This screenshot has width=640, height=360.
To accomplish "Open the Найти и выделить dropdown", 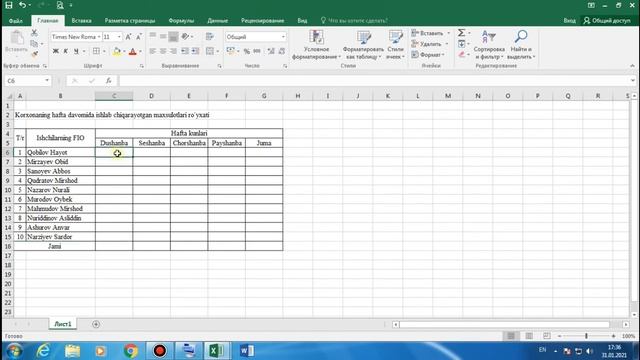I will (521, 45).
